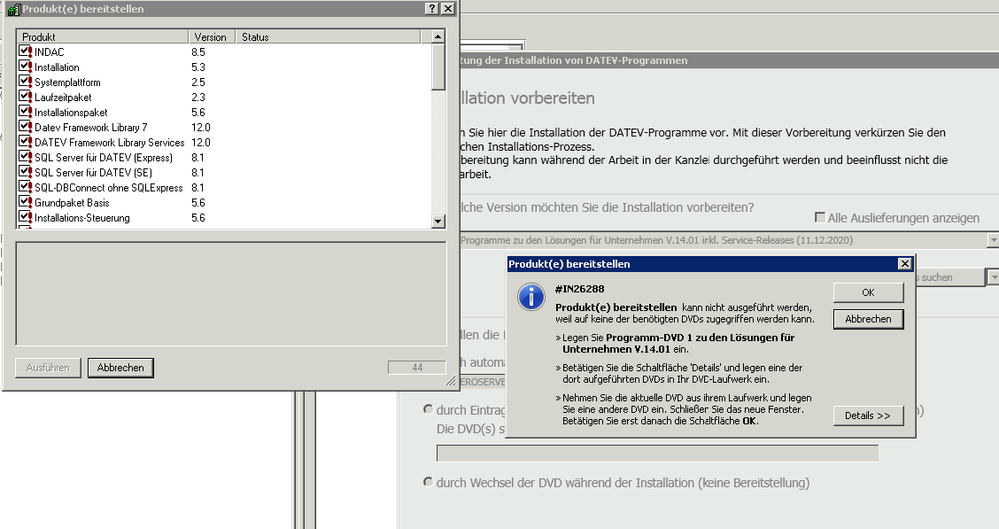Click 'Installation vorbereiten' heading text
This screenshot has width=999, height=529.
526,98
